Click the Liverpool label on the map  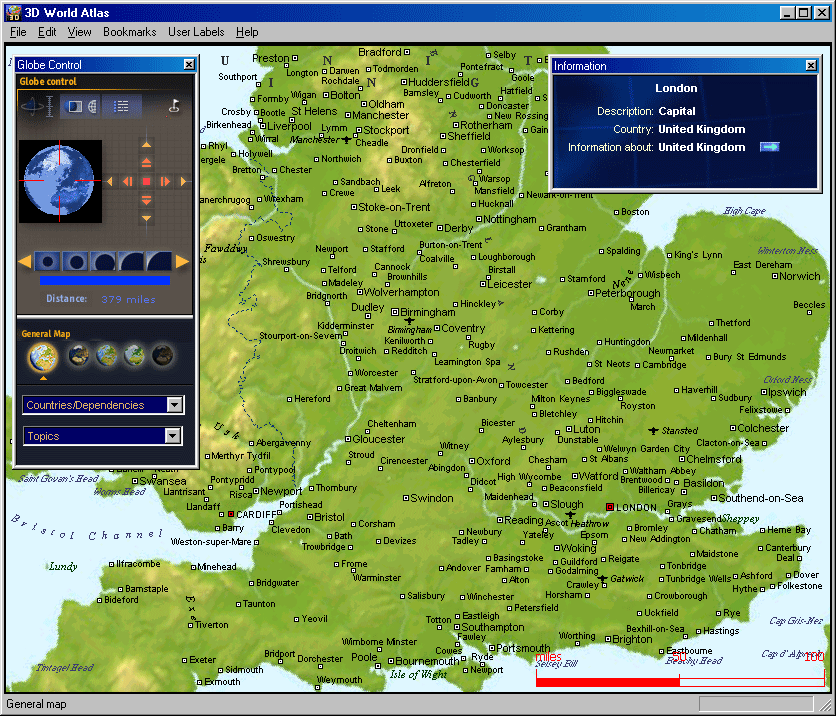pyautogui.click(x=289, y=126)
